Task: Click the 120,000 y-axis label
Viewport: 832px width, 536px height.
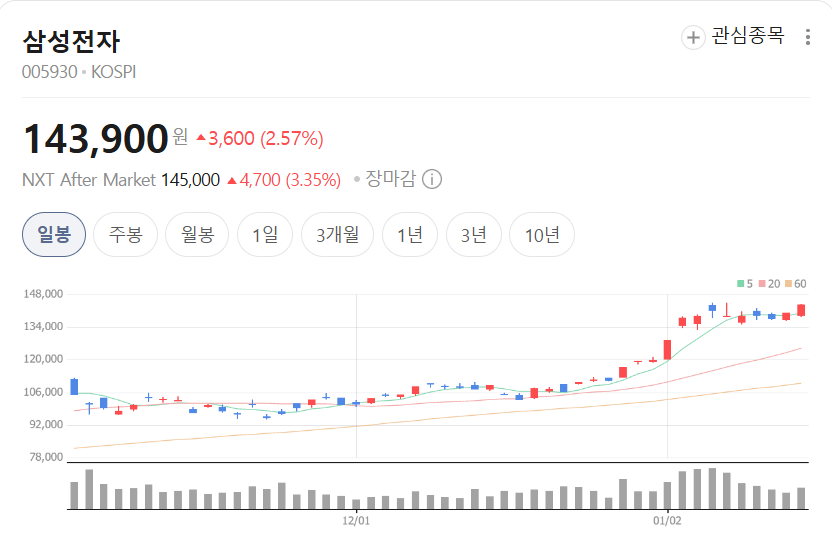Action: point(43,359)
